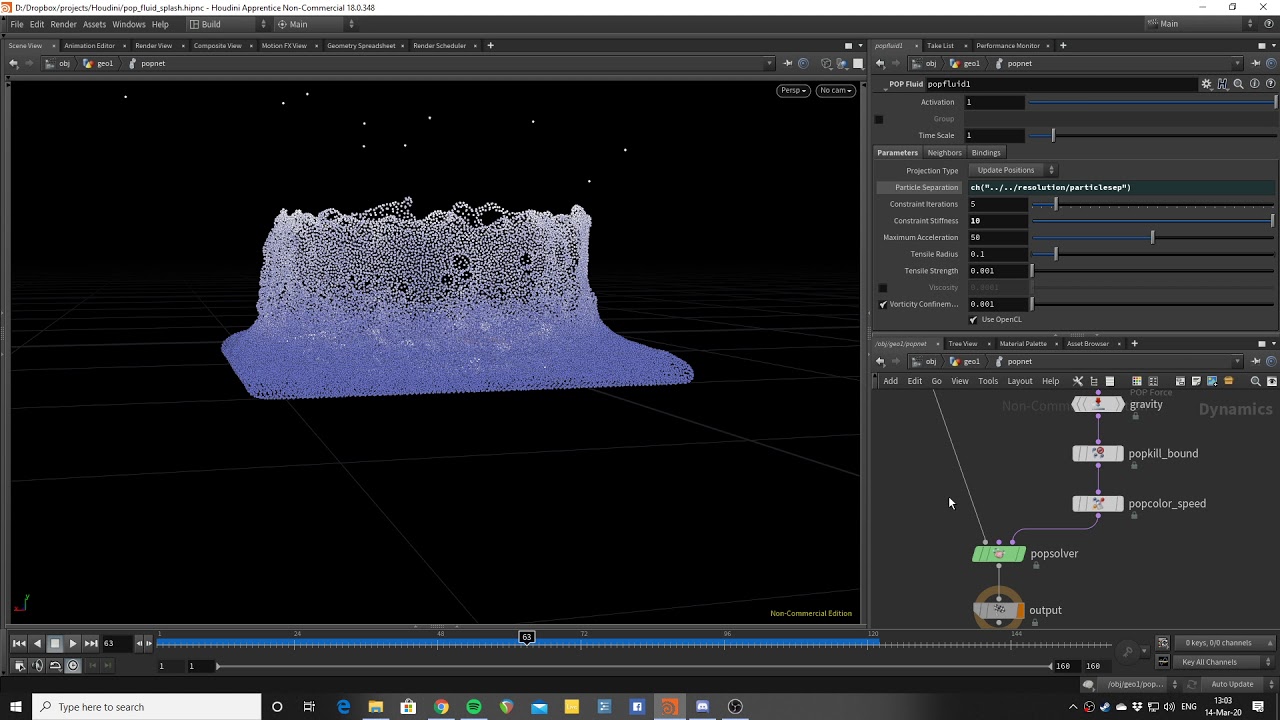Toggle audio icon in playbar

click(37, 665)
